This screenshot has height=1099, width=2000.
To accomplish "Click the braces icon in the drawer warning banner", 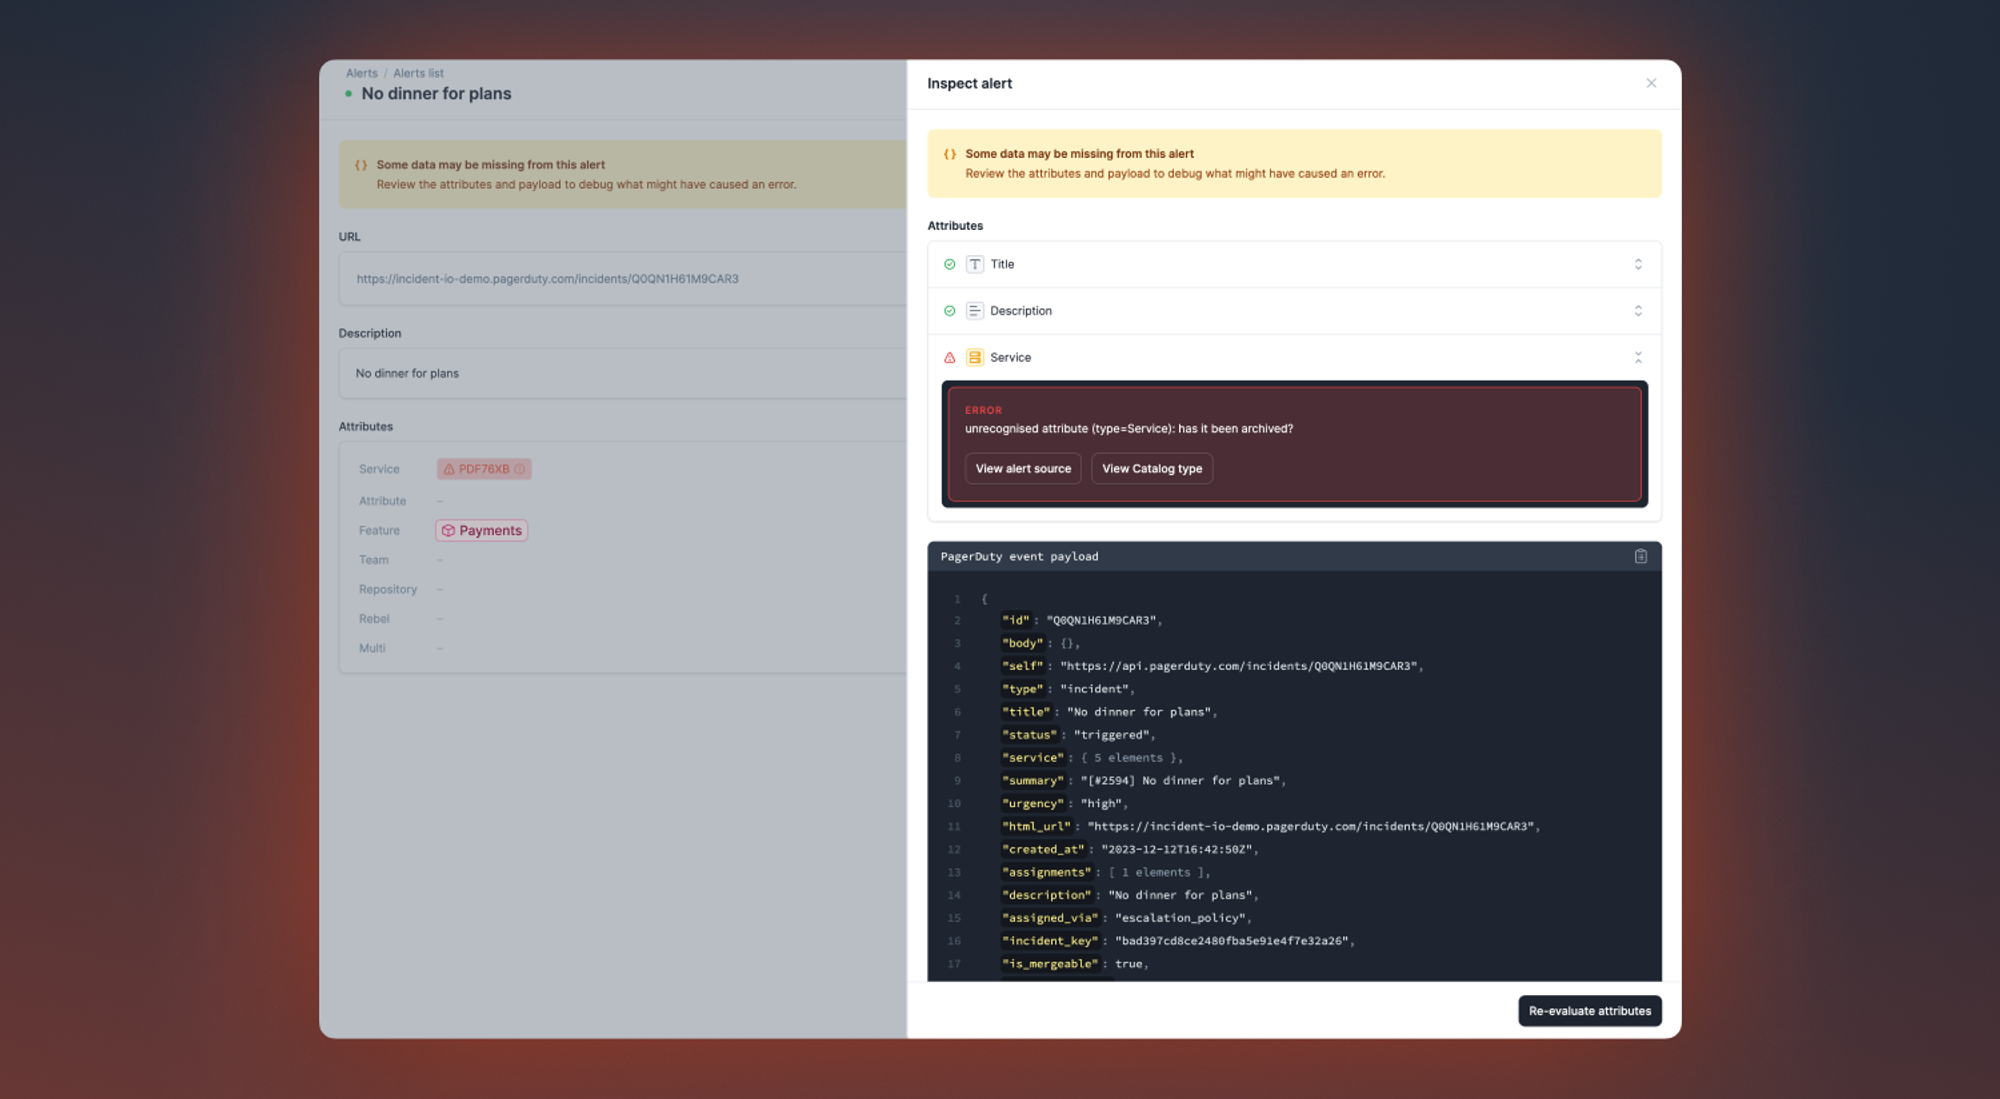I will pyautogui.click(x=949, y=154).
